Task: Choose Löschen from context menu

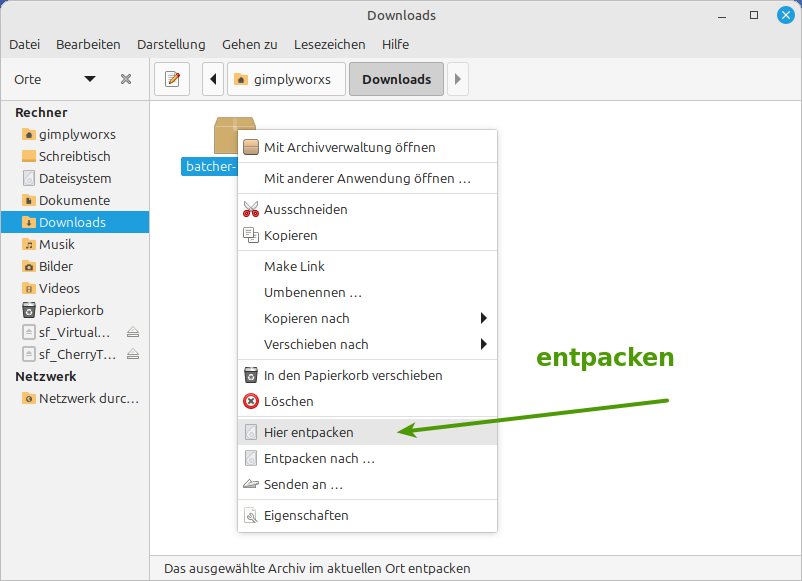Action: pos(367,401)
